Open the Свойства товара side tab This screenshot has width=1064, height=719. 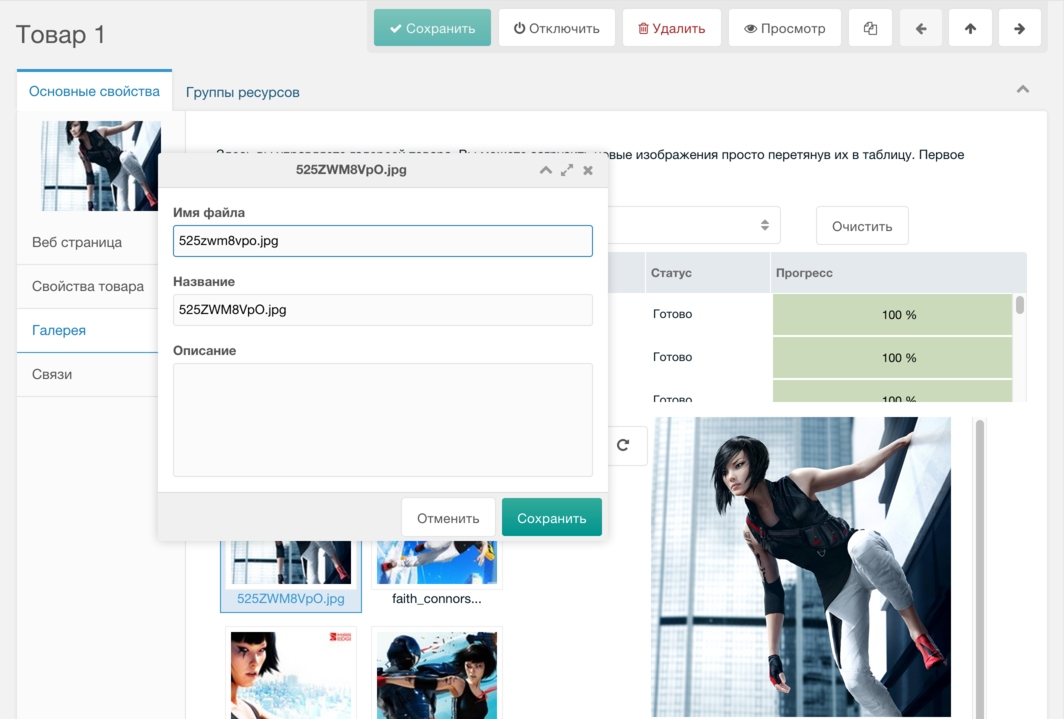coord(88,286)
